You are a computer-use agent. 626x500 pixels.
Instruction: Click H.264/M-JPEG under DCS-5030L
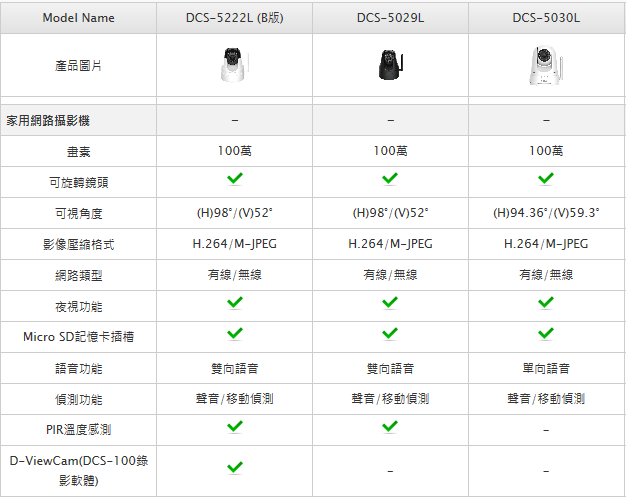point(546,244)
